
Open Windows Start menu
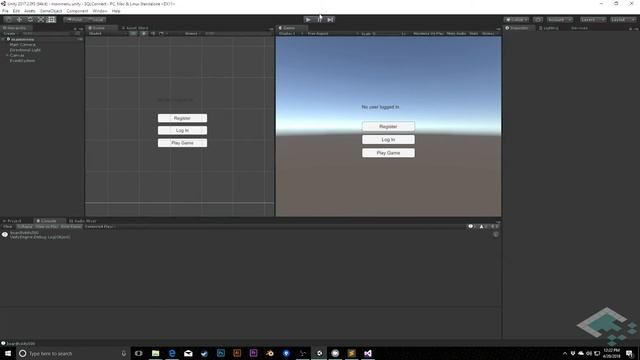coord(8,353)
